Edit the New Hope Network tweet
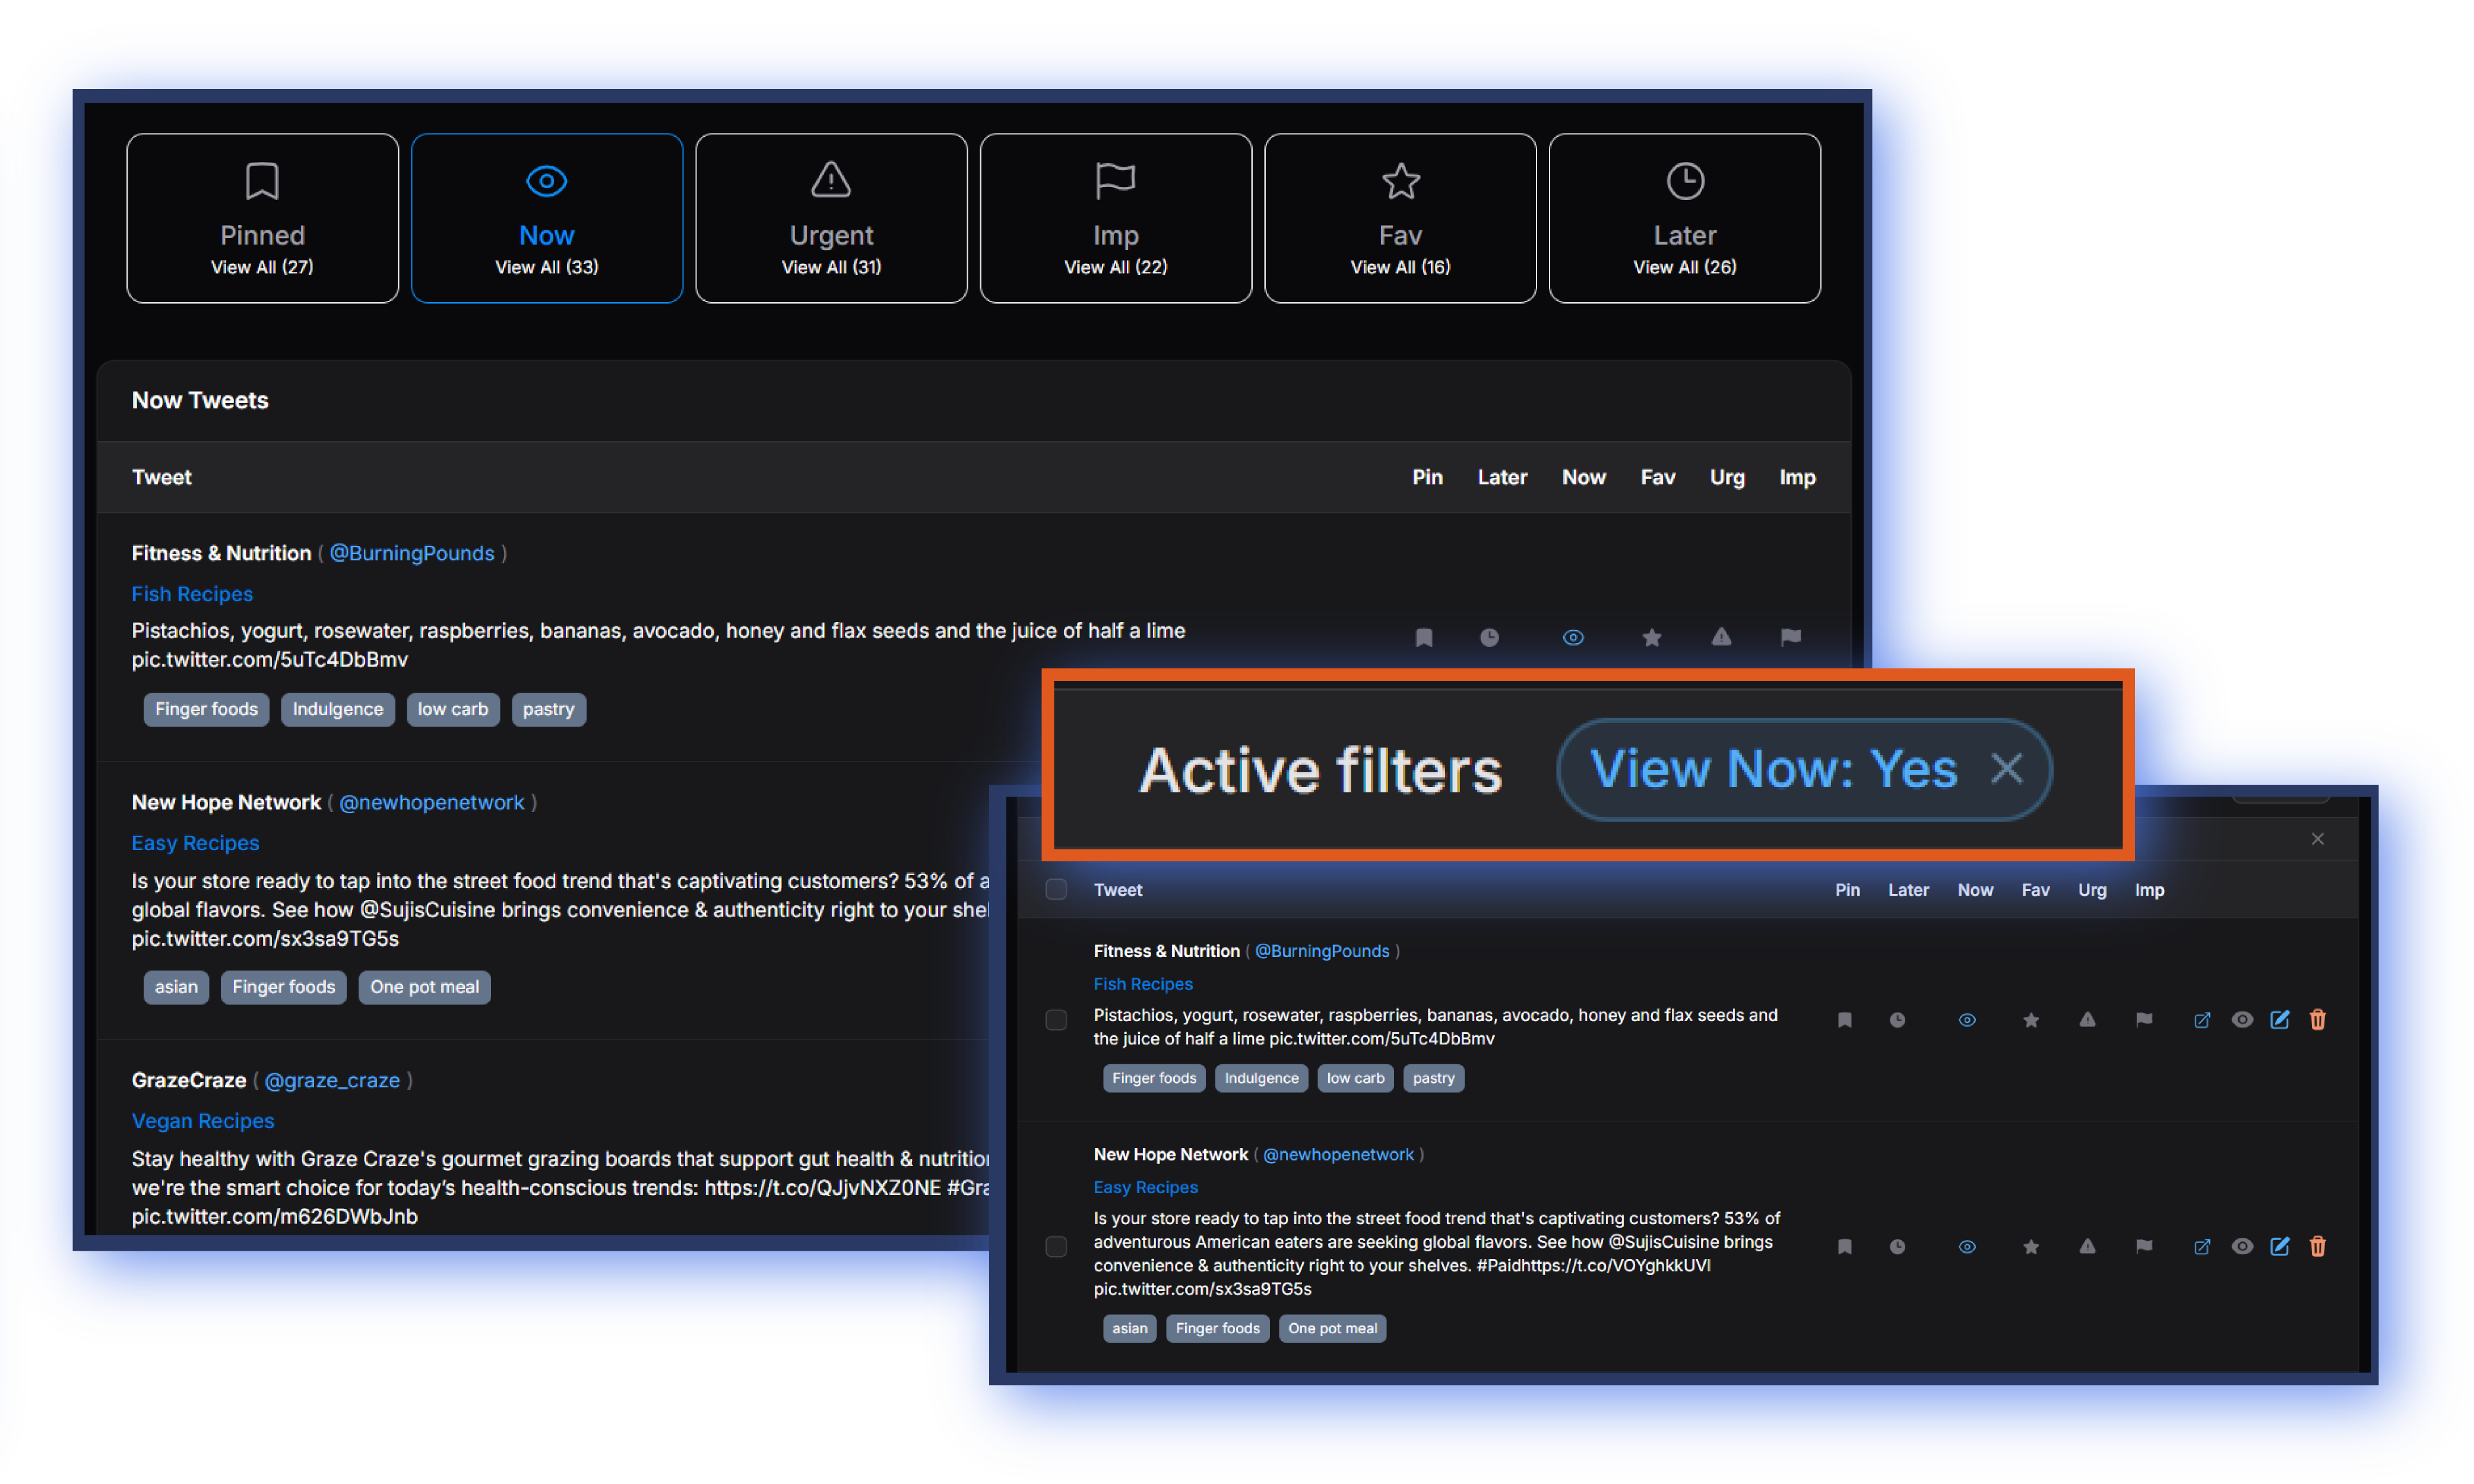This screenshot has height=1484, width=2474. (2280, 1247)
